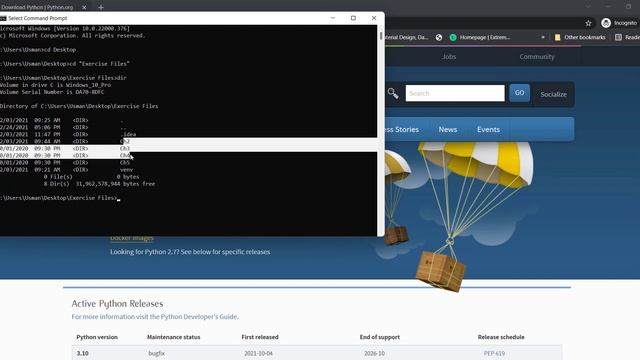
Task: Click the Maintenance status column header
Action: click(x=173, y=337)
